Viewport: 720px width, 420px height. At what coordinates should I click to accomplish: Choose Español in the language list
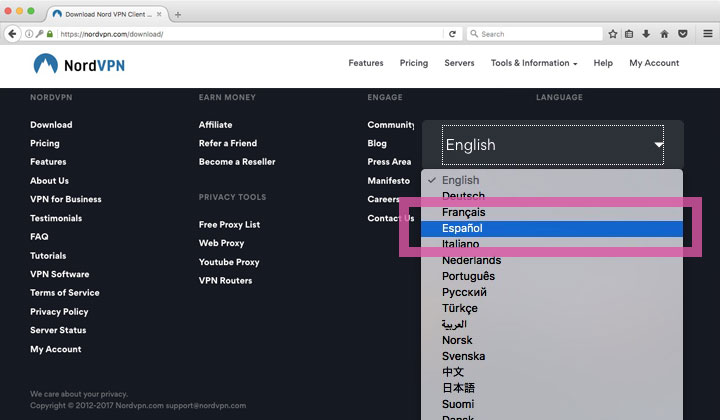click(x=552, y=228)
